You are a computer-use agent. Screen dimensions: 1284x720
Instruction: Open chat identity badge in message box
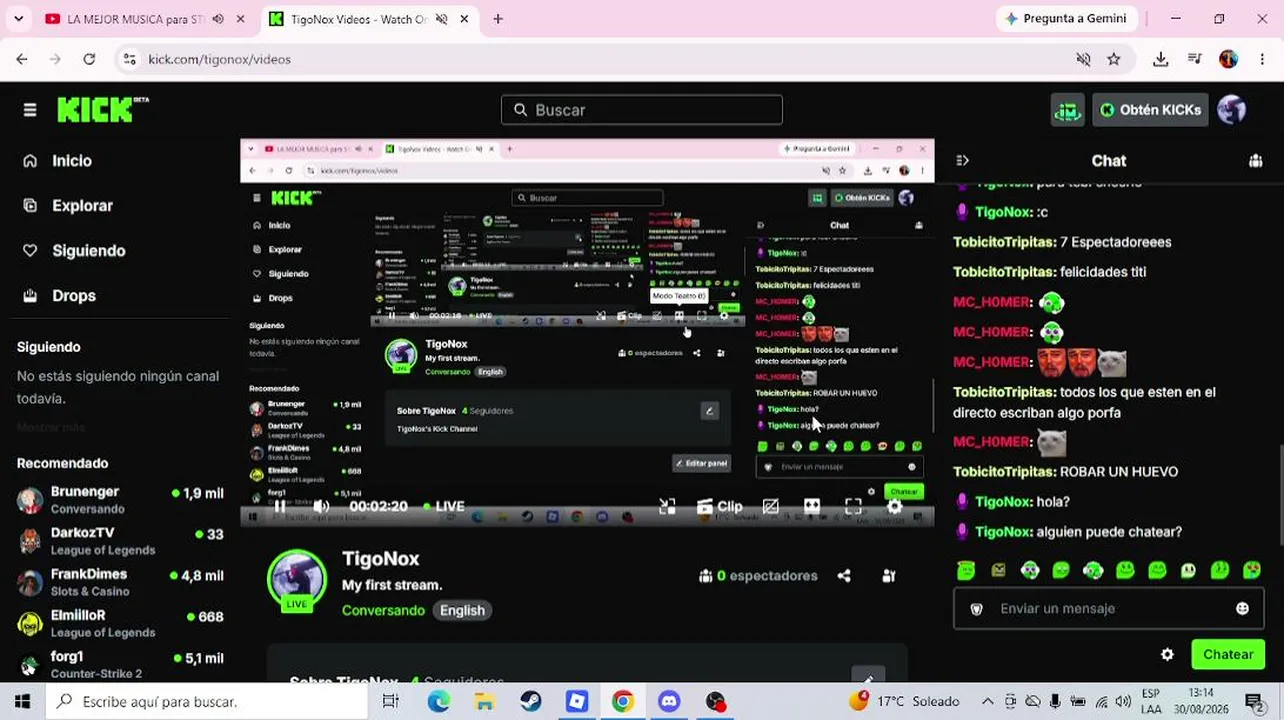[x=977, y=609]
